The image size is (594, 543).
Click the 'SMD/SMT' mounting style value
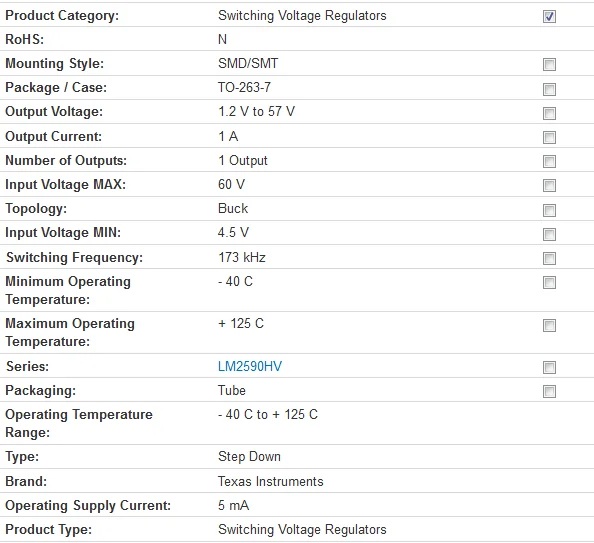(x=248, y=63)
